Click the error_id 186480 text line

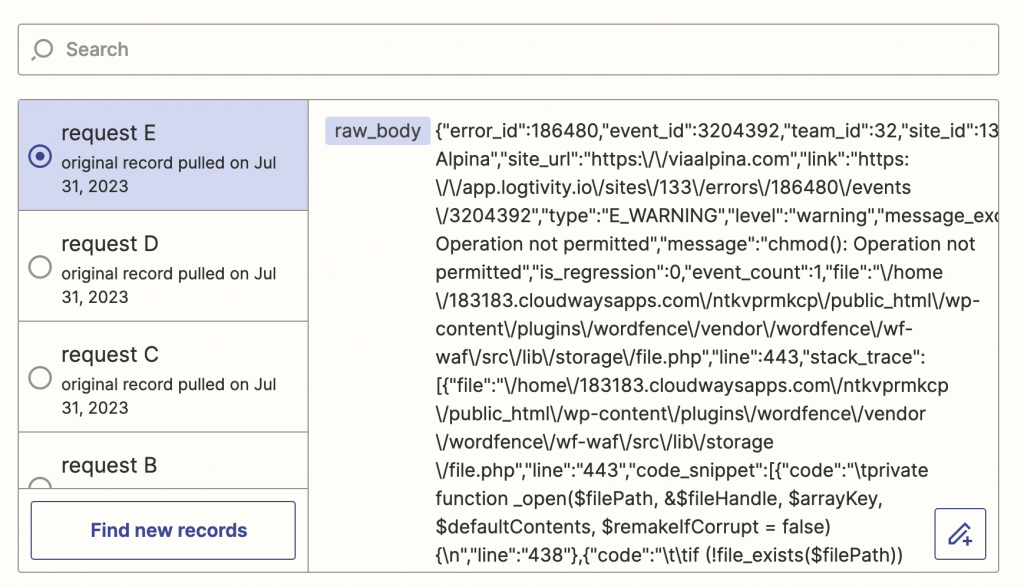716,131
